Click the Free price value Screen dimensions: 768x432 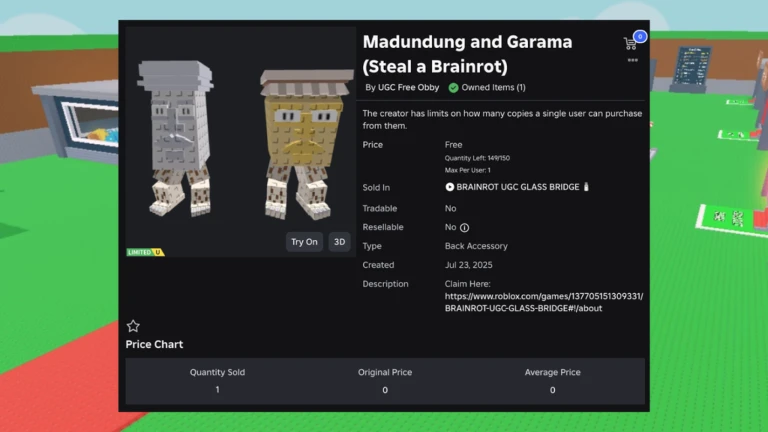(x=454, y=145)
